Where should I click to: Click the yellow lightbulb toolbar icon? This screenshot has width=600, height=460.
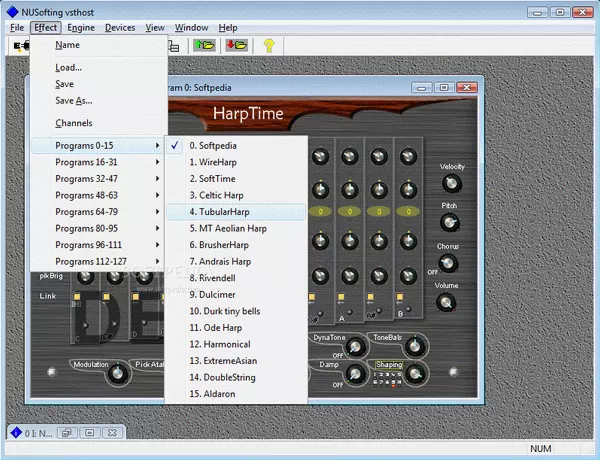[x=268, y=46]
